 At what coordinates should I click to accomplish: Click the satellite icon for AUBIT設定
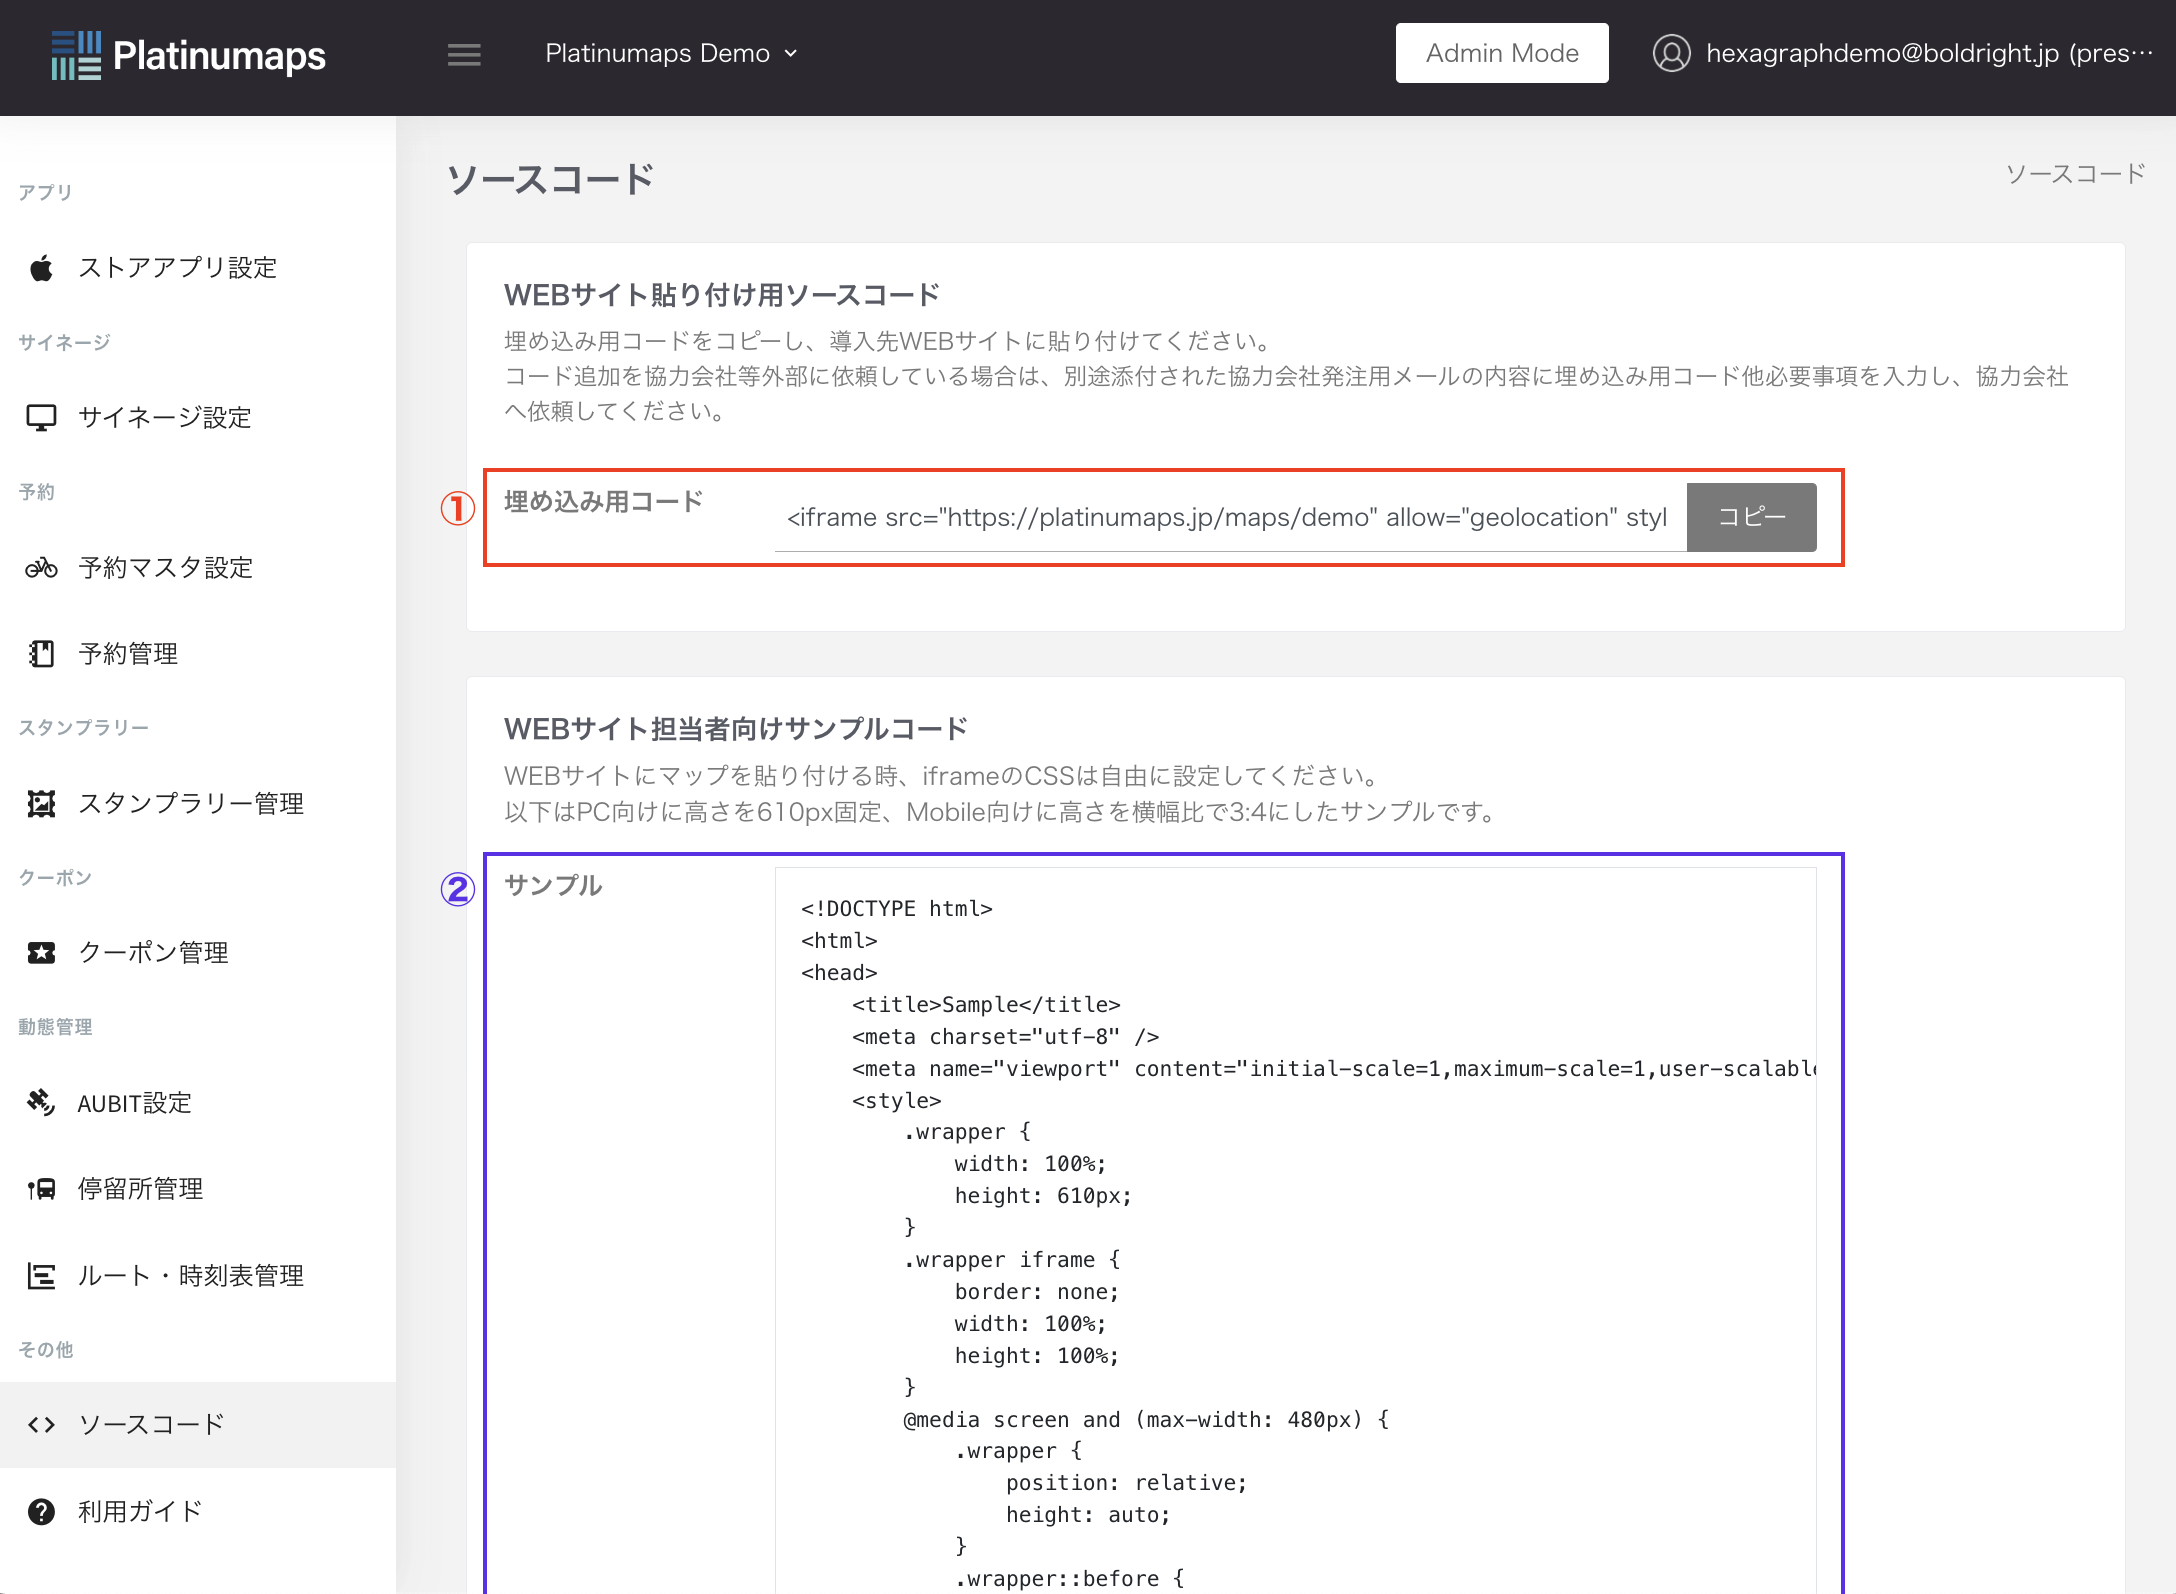coord(41,1103)
